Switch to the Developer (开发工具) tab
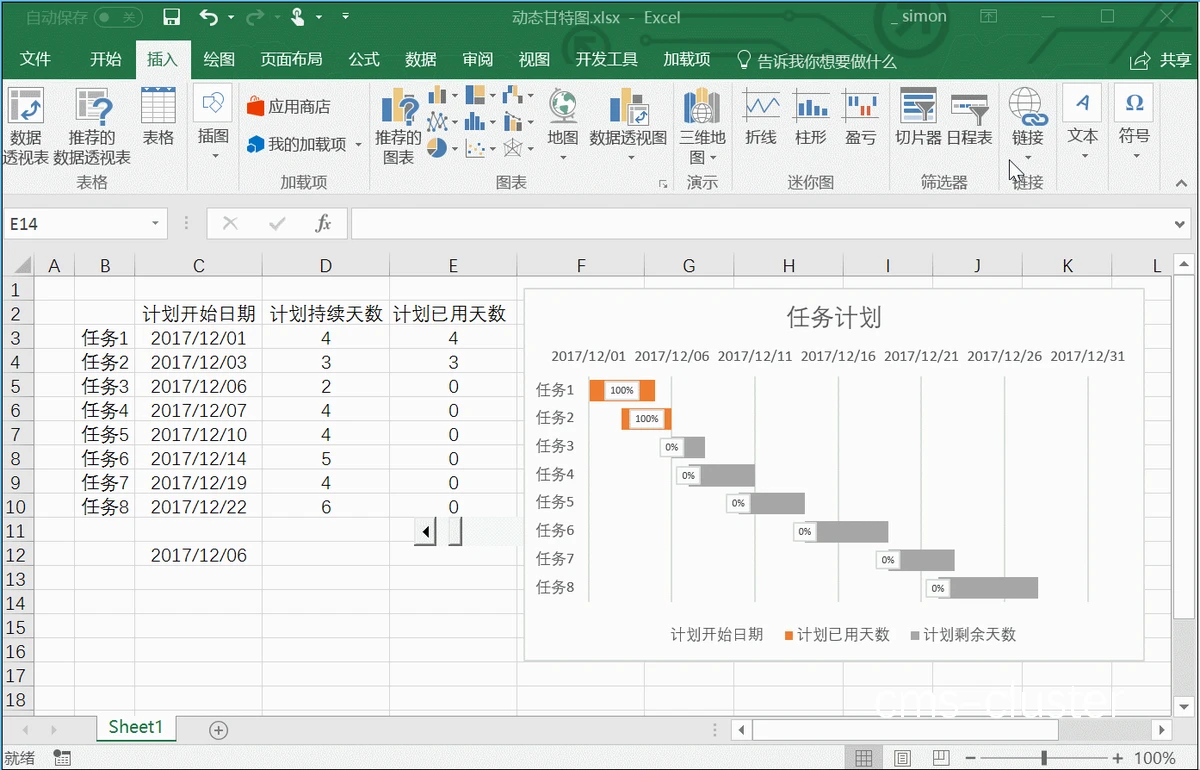1200x770 pixels. coord(607,60)
